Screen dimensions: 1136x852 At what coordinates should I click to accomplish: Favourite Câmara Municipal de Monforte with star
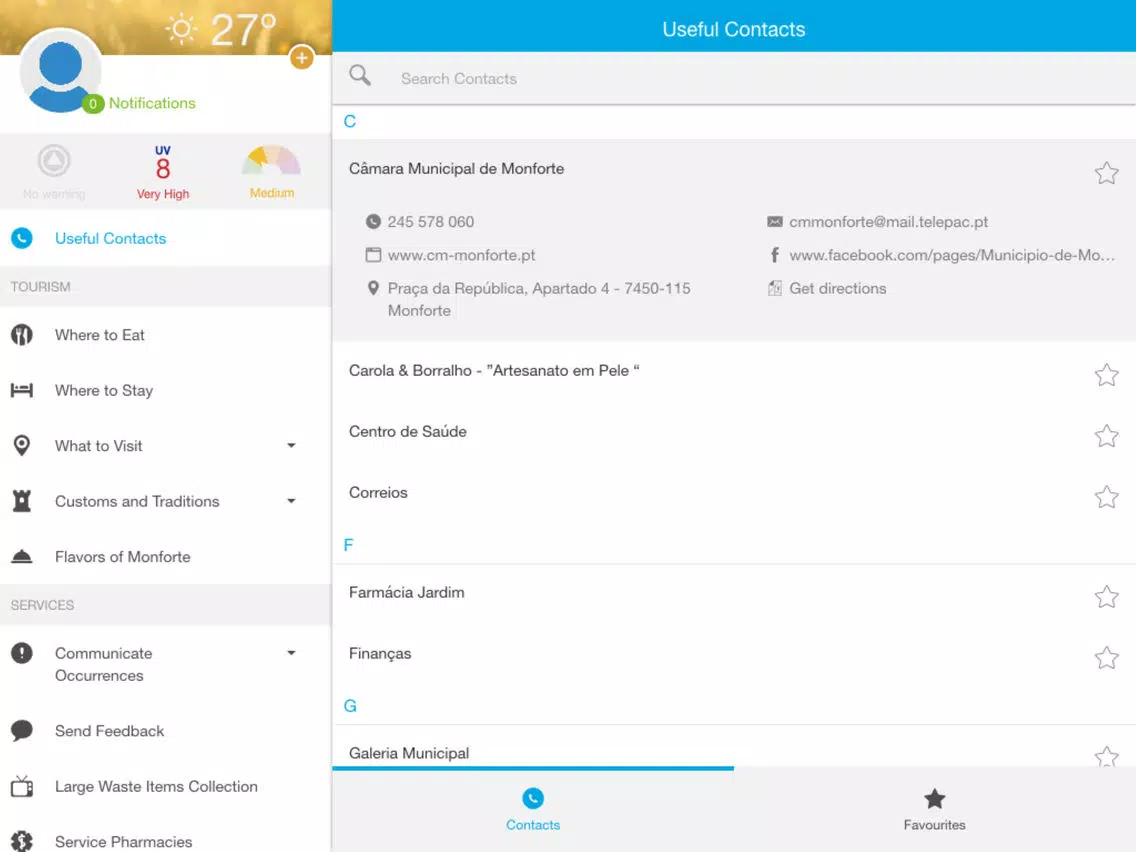[1106, 173]
